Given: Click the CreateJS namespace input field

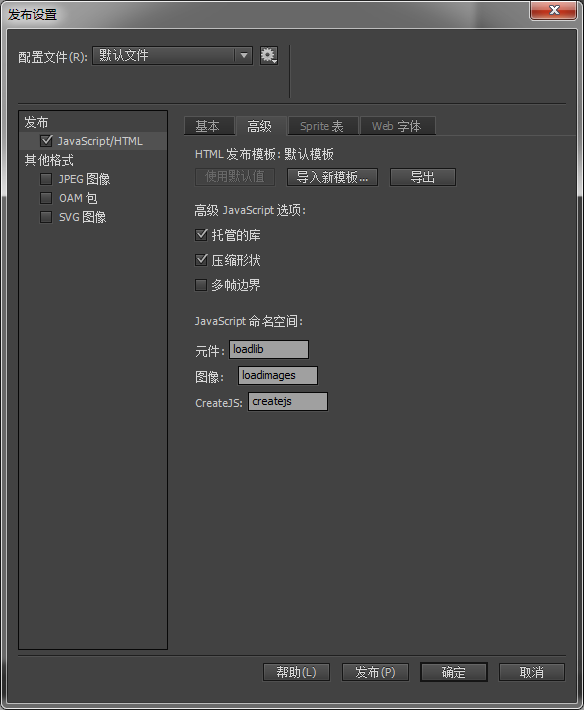Looking at the screenshot, I should click(288, 402).
